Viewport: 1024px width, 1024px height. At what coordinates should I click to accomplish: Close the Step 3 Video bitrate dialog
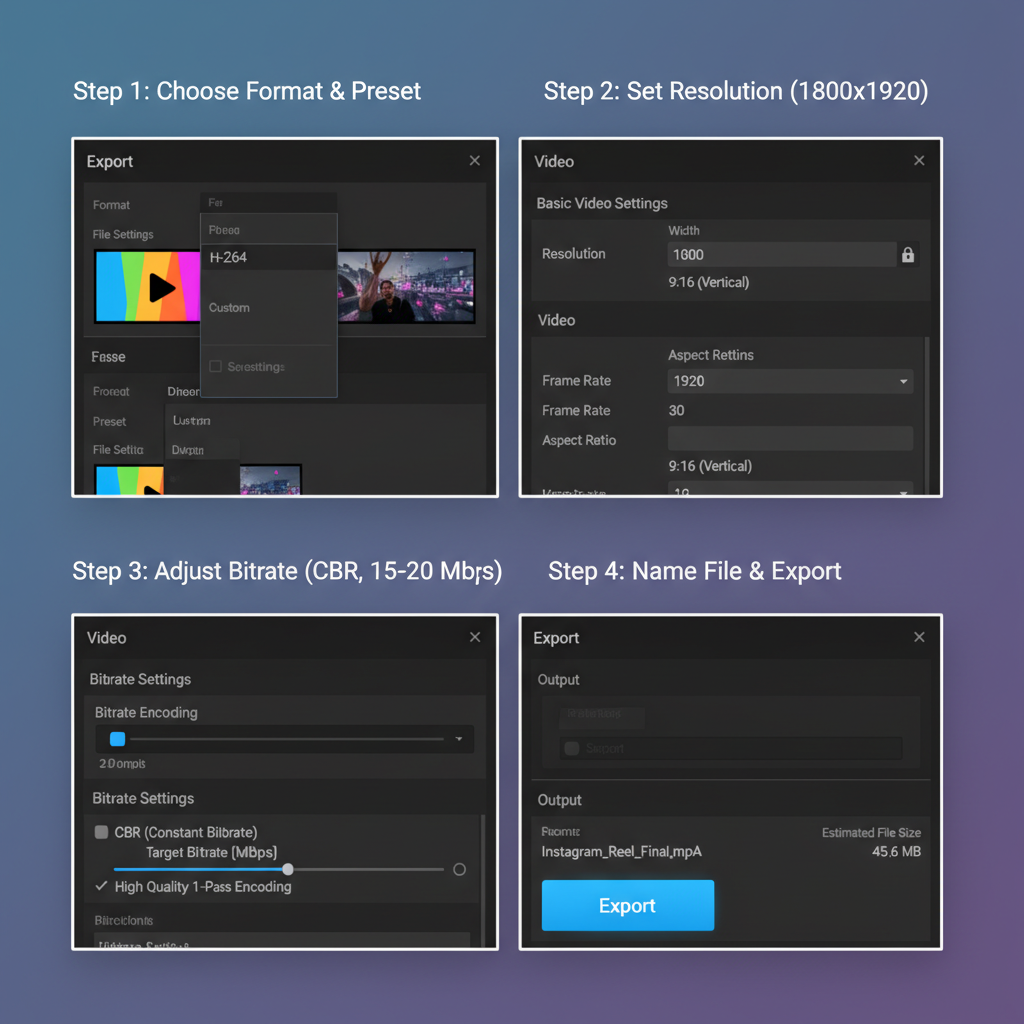tap(475, 637)
